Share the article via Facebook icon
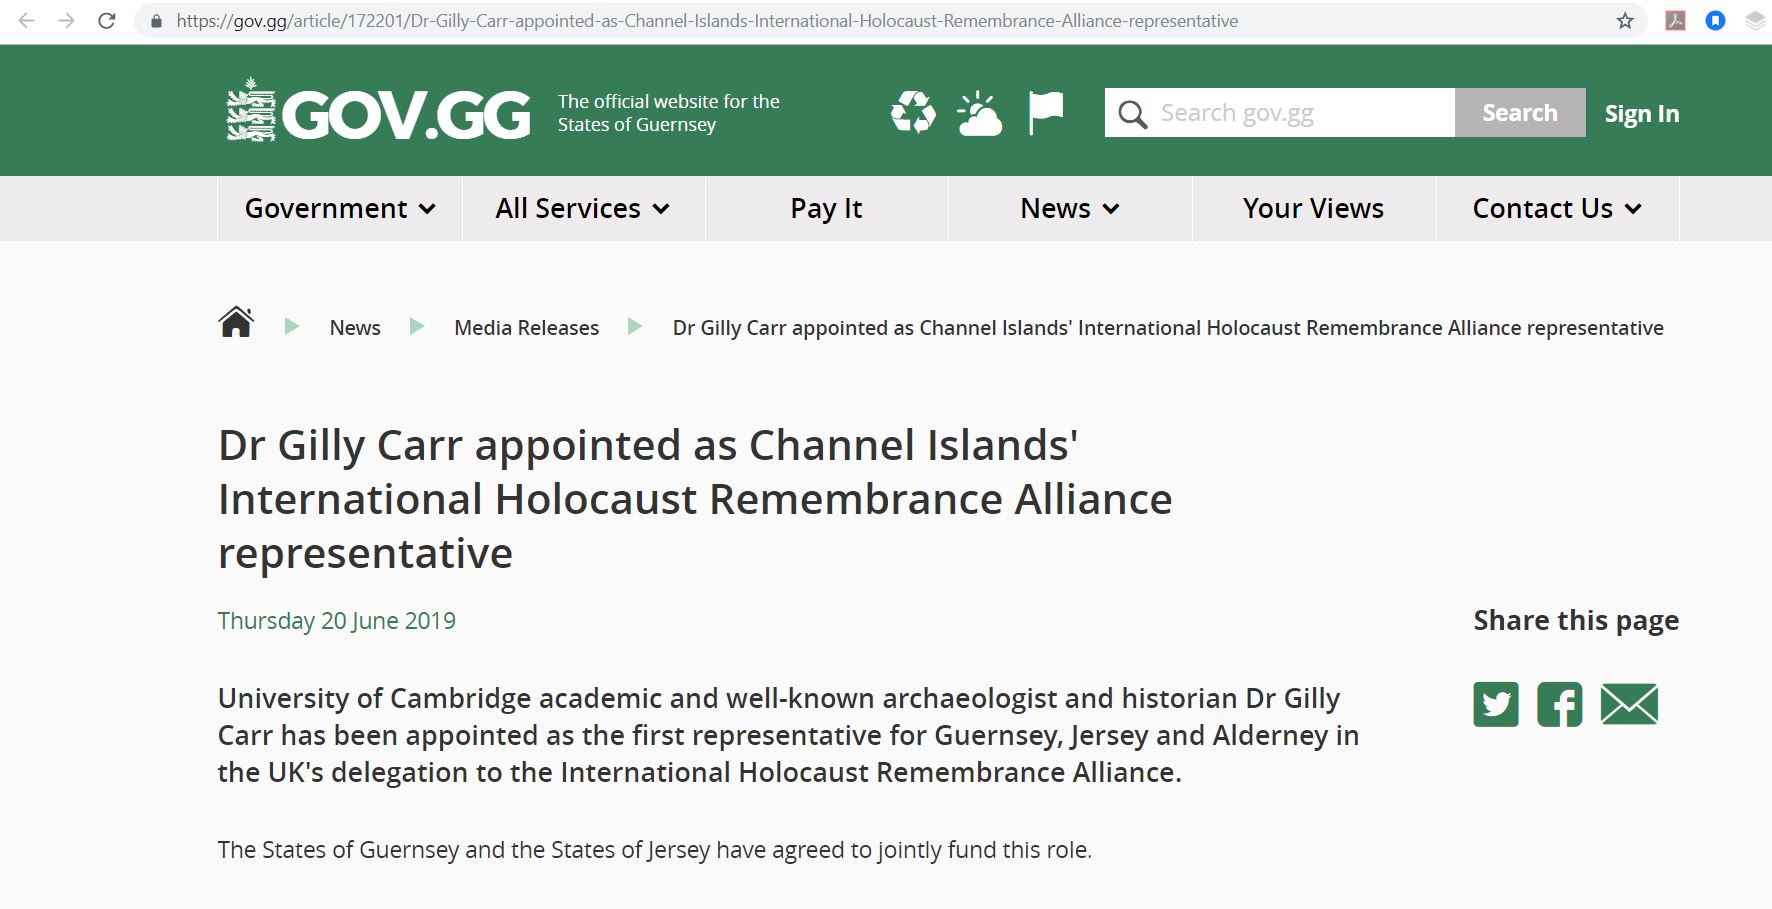This screenshot has width=1772, height=909. [x=1560, y=704]
